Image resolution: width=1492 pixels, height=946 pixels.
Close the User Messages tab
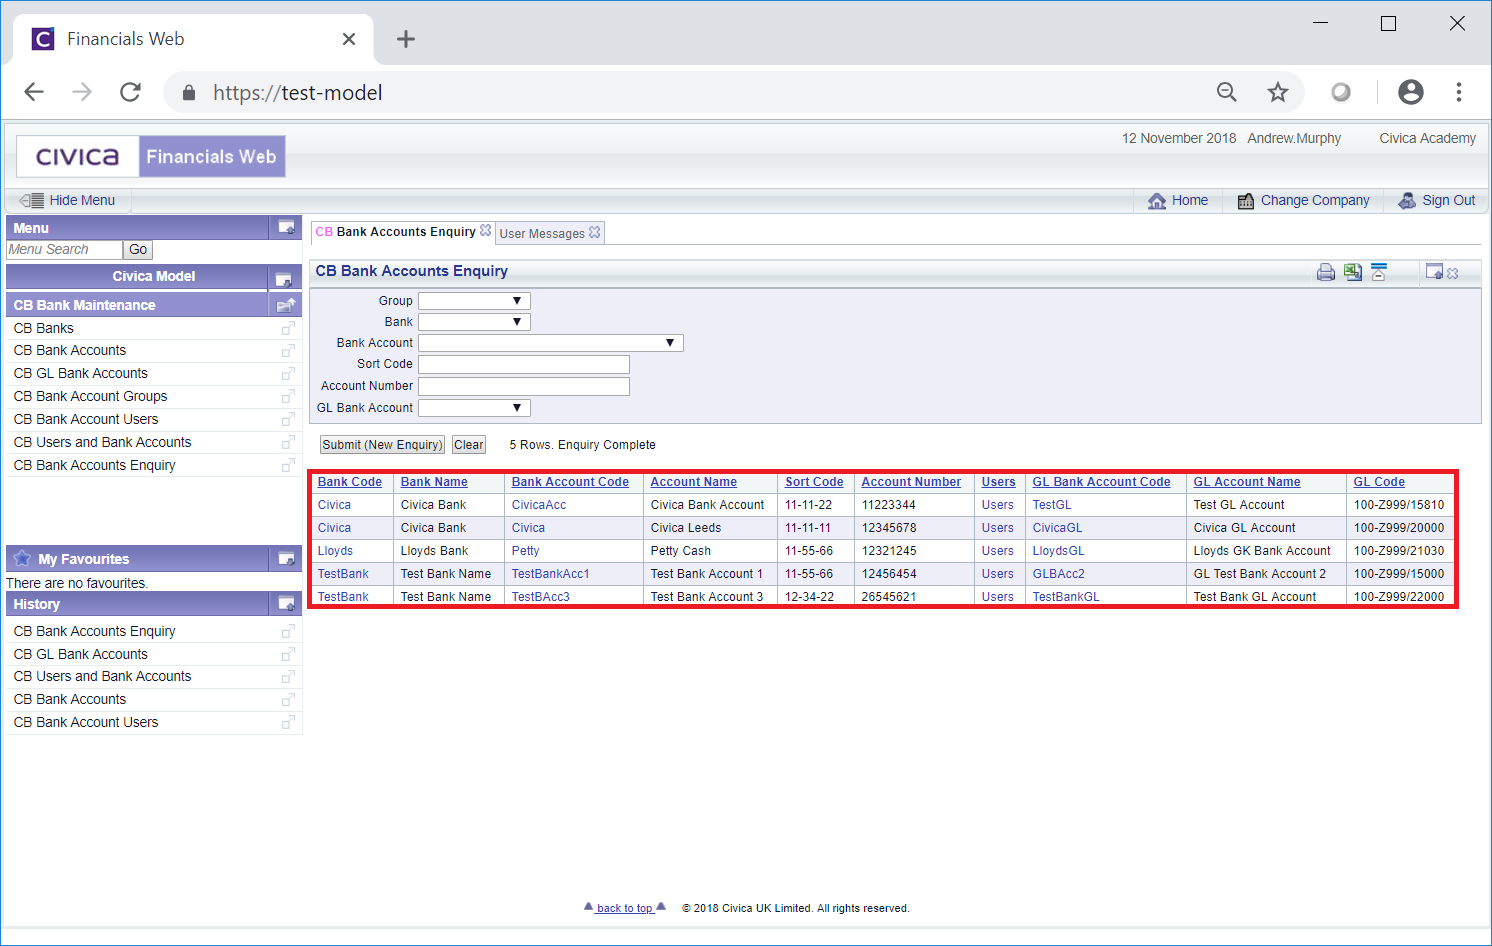pos(595,232)
